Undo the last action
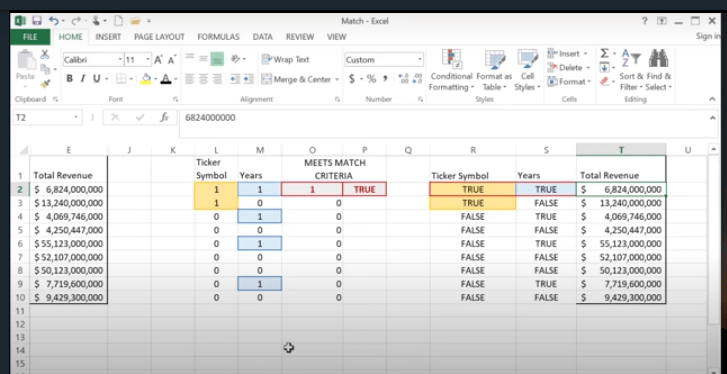The height and width of the screenshot is (374, 727). pos(53,21)
